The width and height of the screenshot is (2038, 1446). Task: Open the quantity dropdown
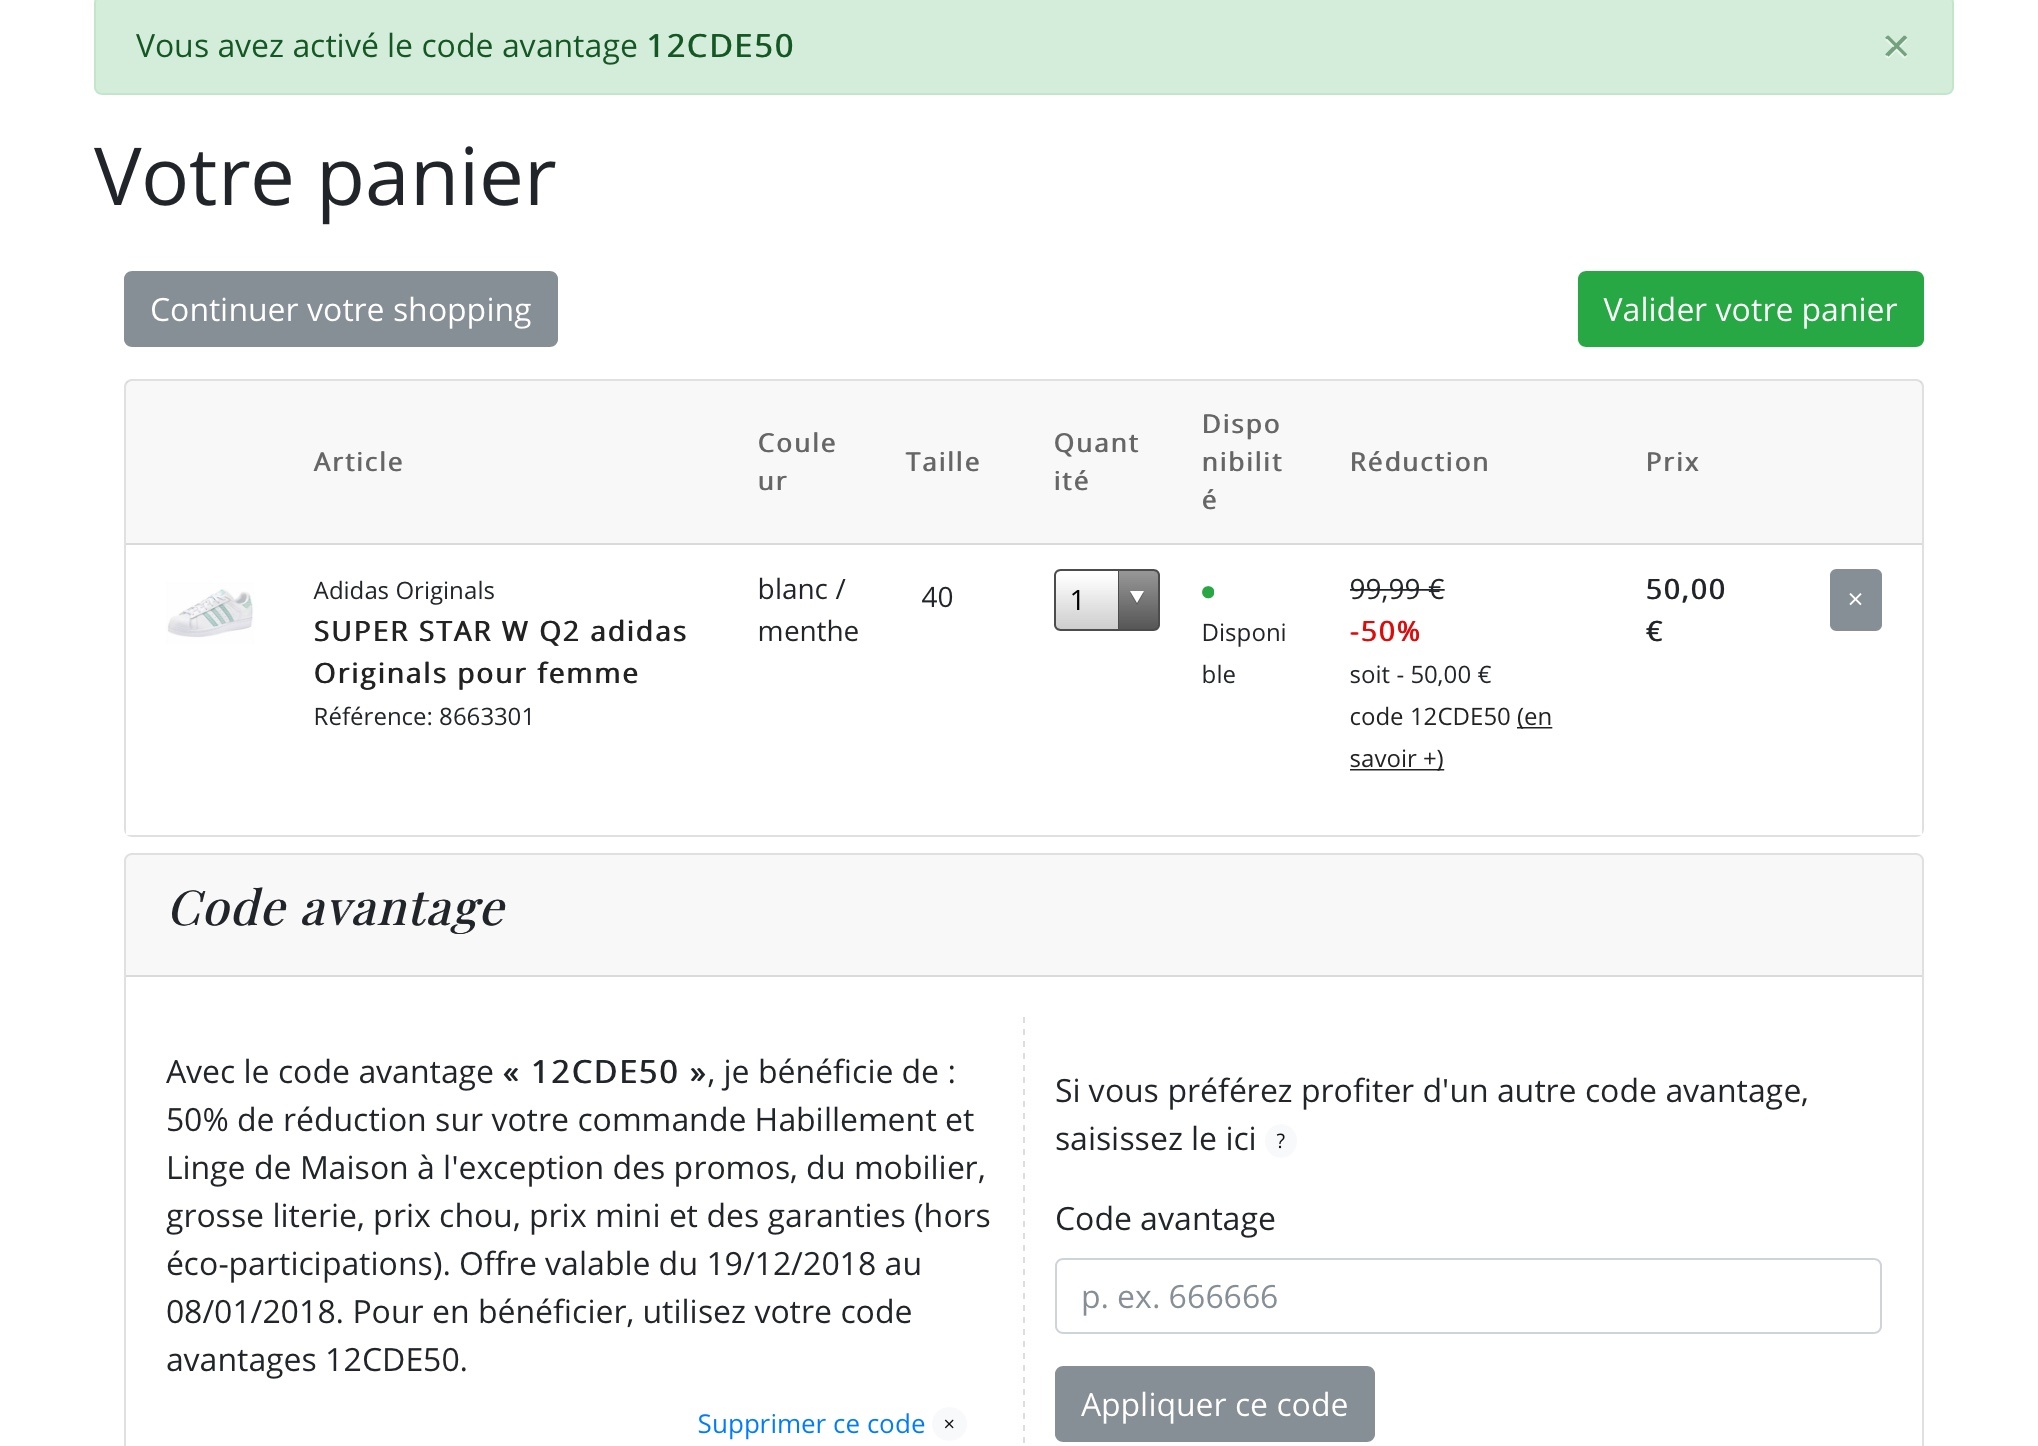(1106, 600)
